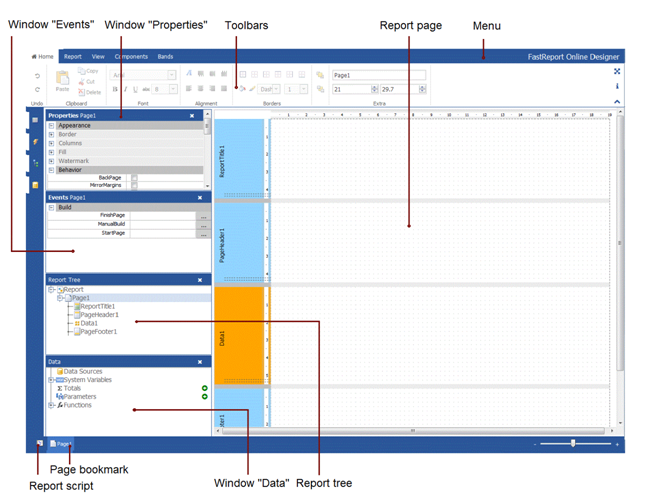Open the Components ribbon tab
Image resolution: width=650 pixels, height=502 pixels.
click(131, 57)
